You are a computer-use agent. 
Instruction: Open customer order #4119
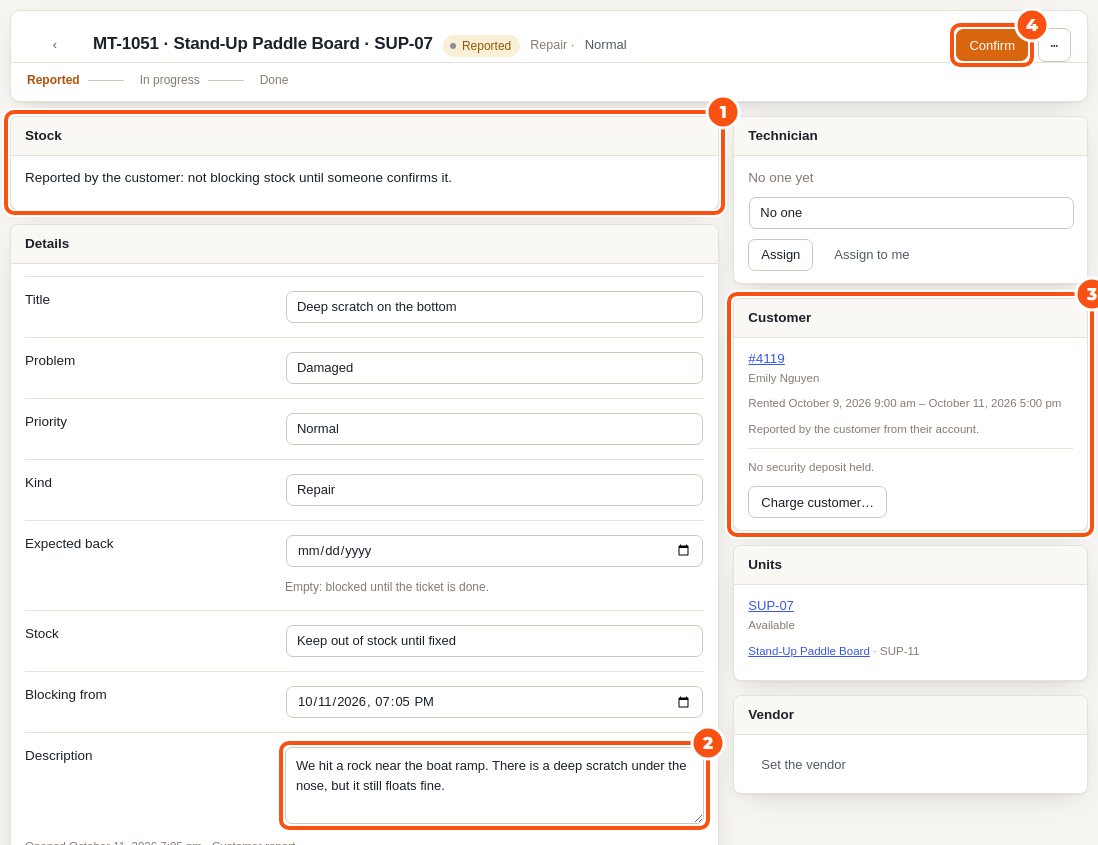pos(766,358)
